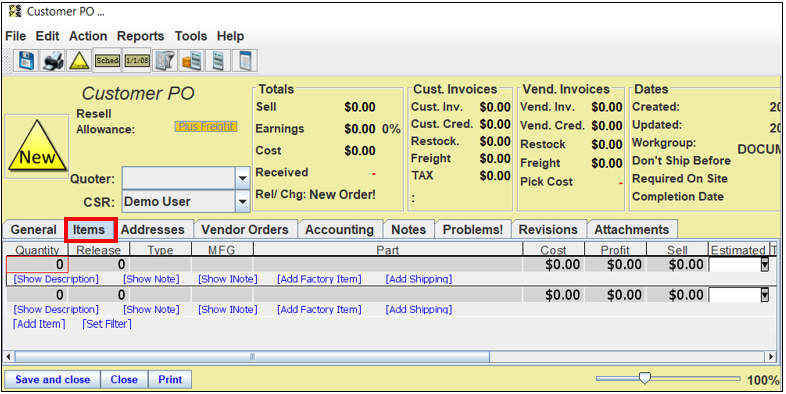
Task: Click the scrollbar right arrow
Action: 771,357
